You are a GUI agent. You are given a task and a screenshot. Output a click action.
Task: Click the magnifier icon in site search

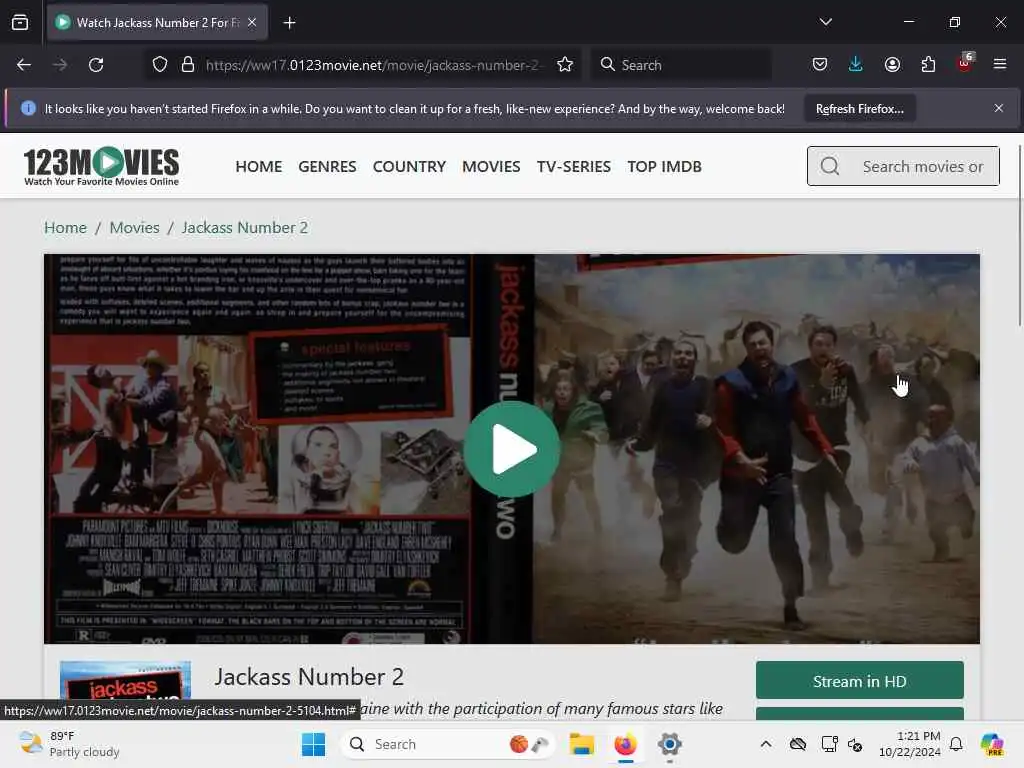click(830, 167)
